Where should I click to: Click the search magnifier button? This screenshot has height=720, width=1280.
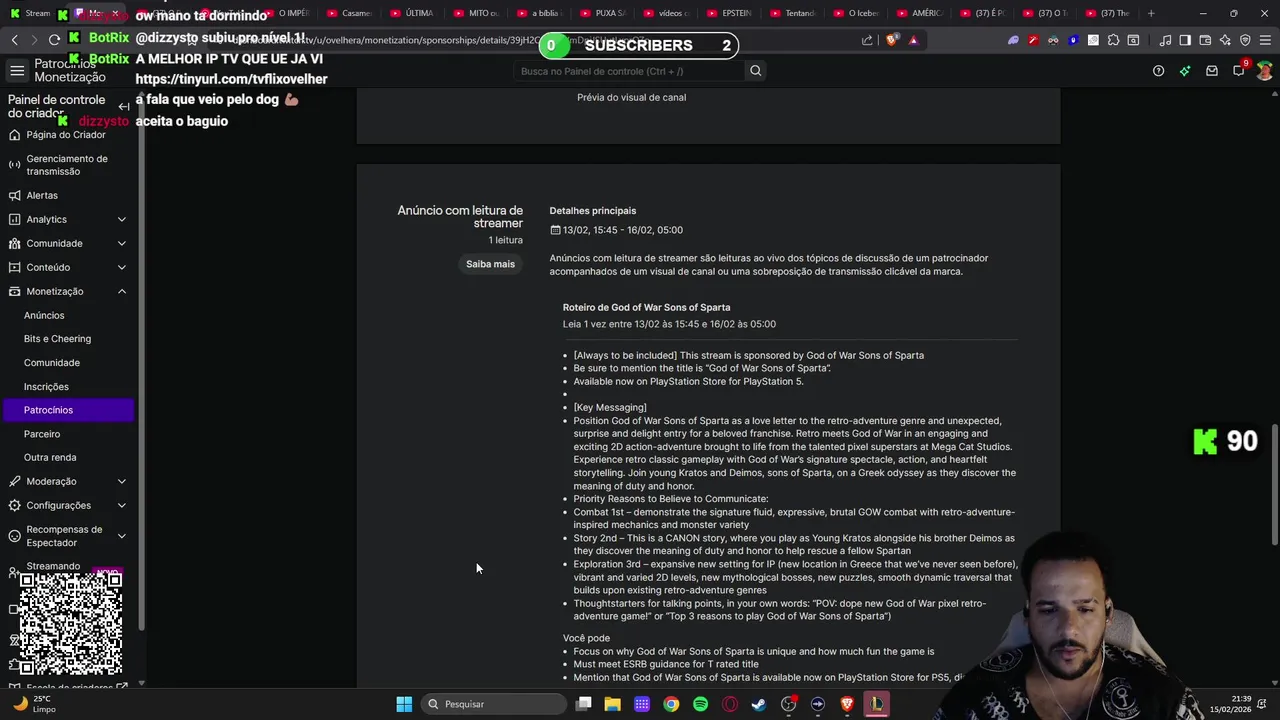pyautogui.click(x=756, y=71)
